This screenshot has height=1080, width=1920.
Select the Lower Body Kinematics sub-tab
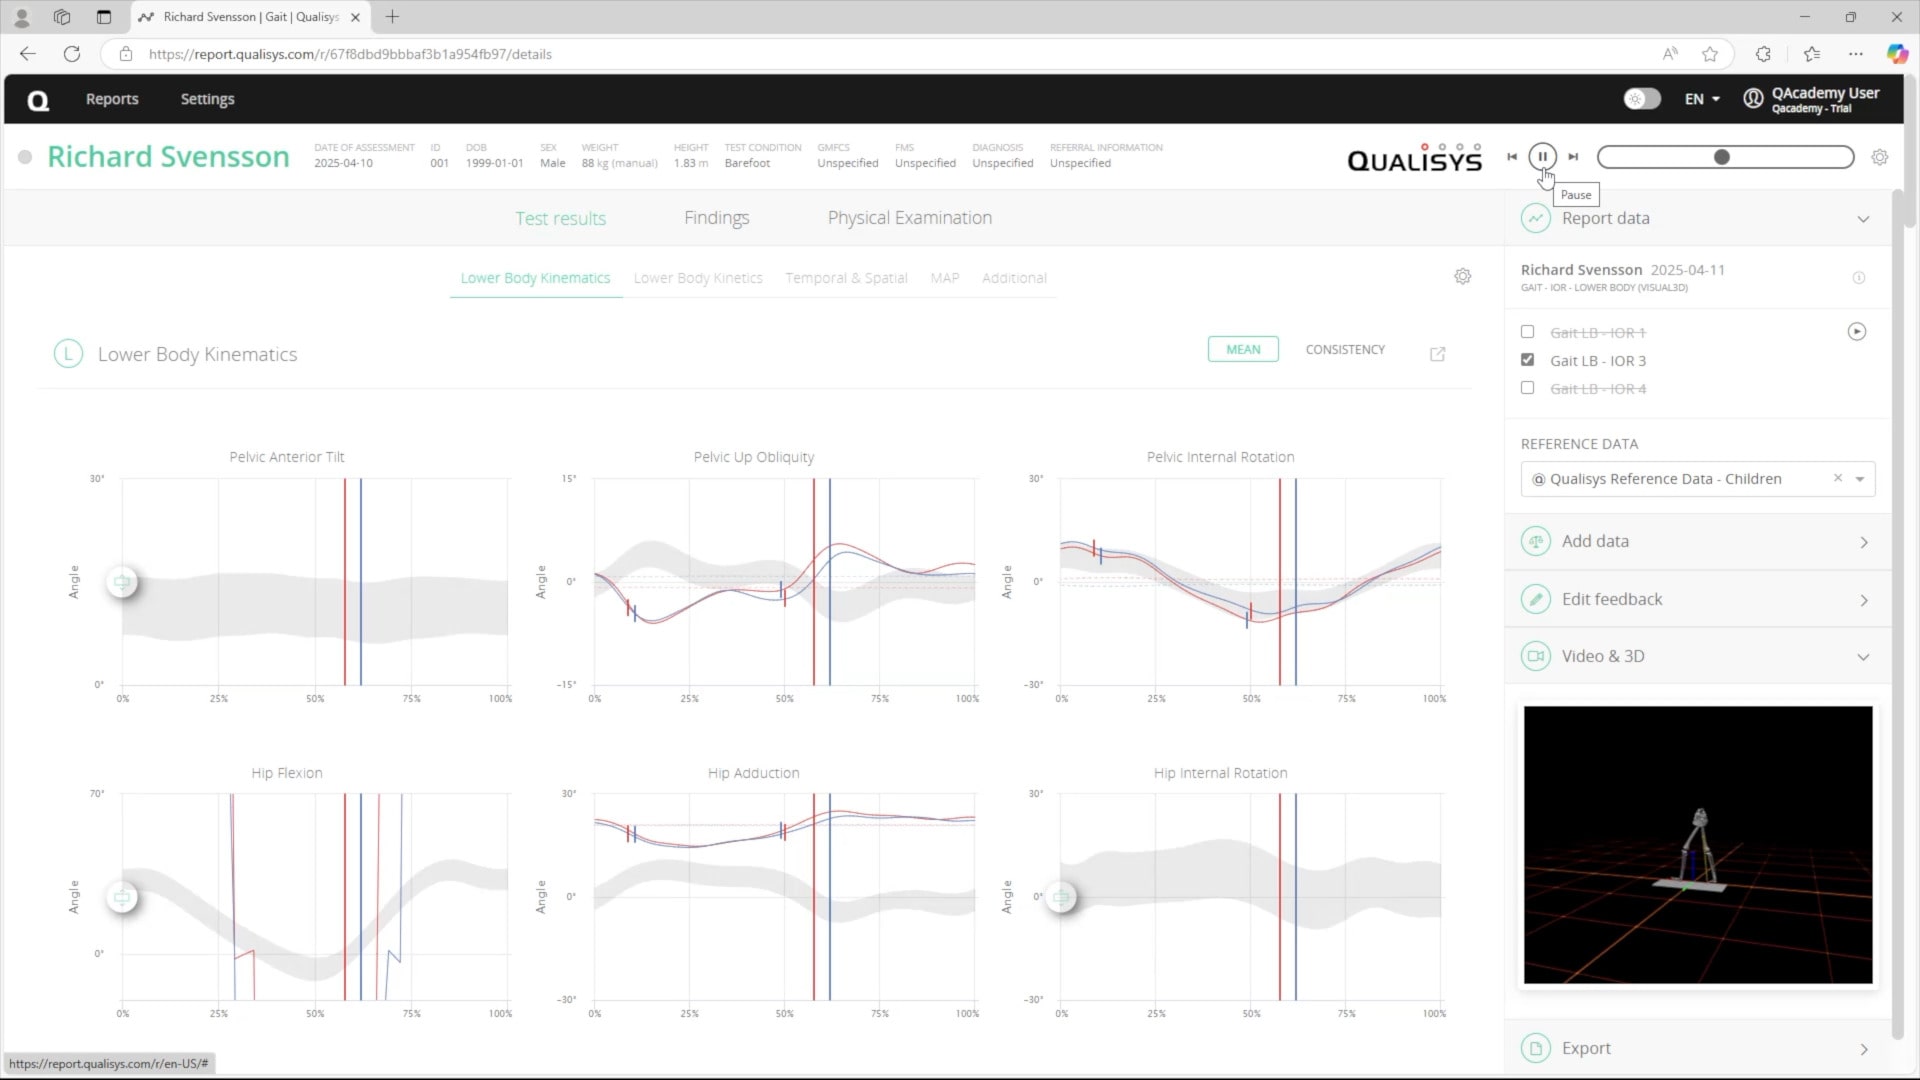click(535, 278)
